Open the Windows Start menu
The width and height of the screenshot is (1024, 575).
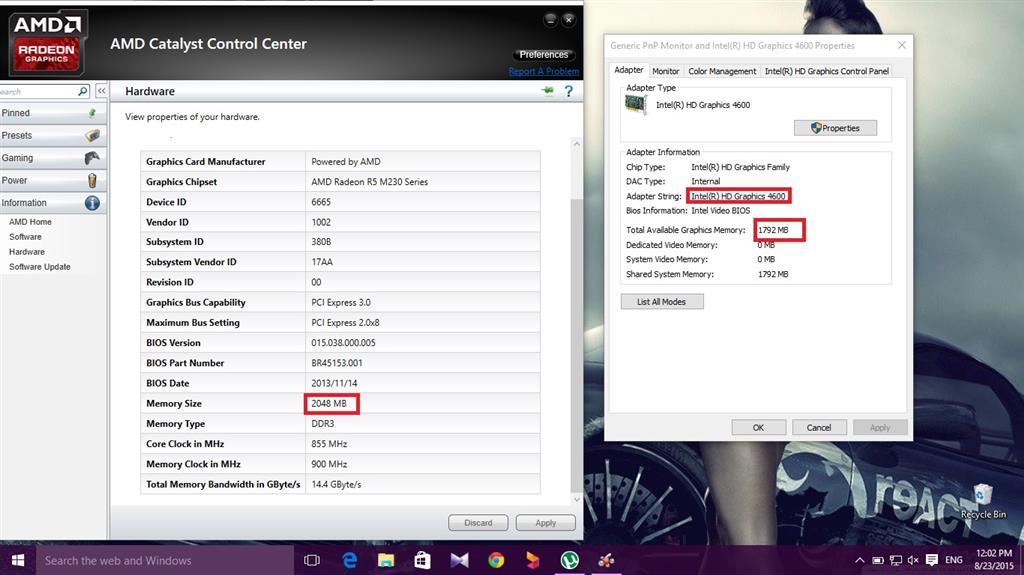click(18, 561)
